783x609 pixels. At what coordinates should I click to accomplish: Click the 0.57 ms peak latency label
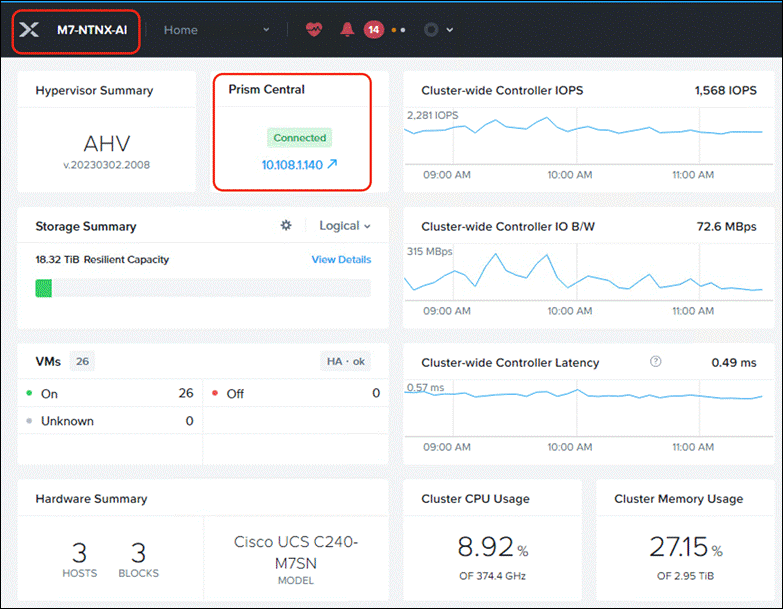point(425,387)
